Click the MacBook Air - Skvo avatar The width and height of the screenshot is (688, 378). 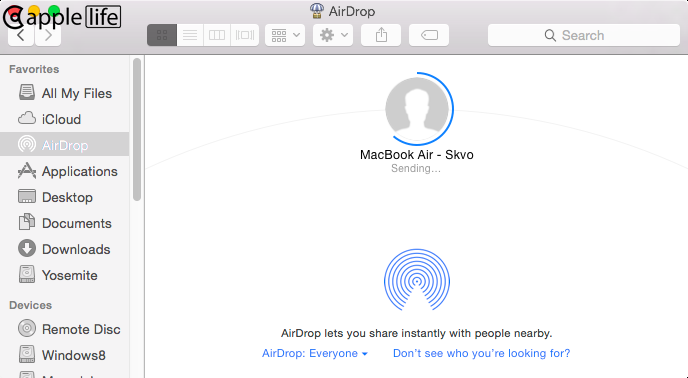(x=417, y=109)
